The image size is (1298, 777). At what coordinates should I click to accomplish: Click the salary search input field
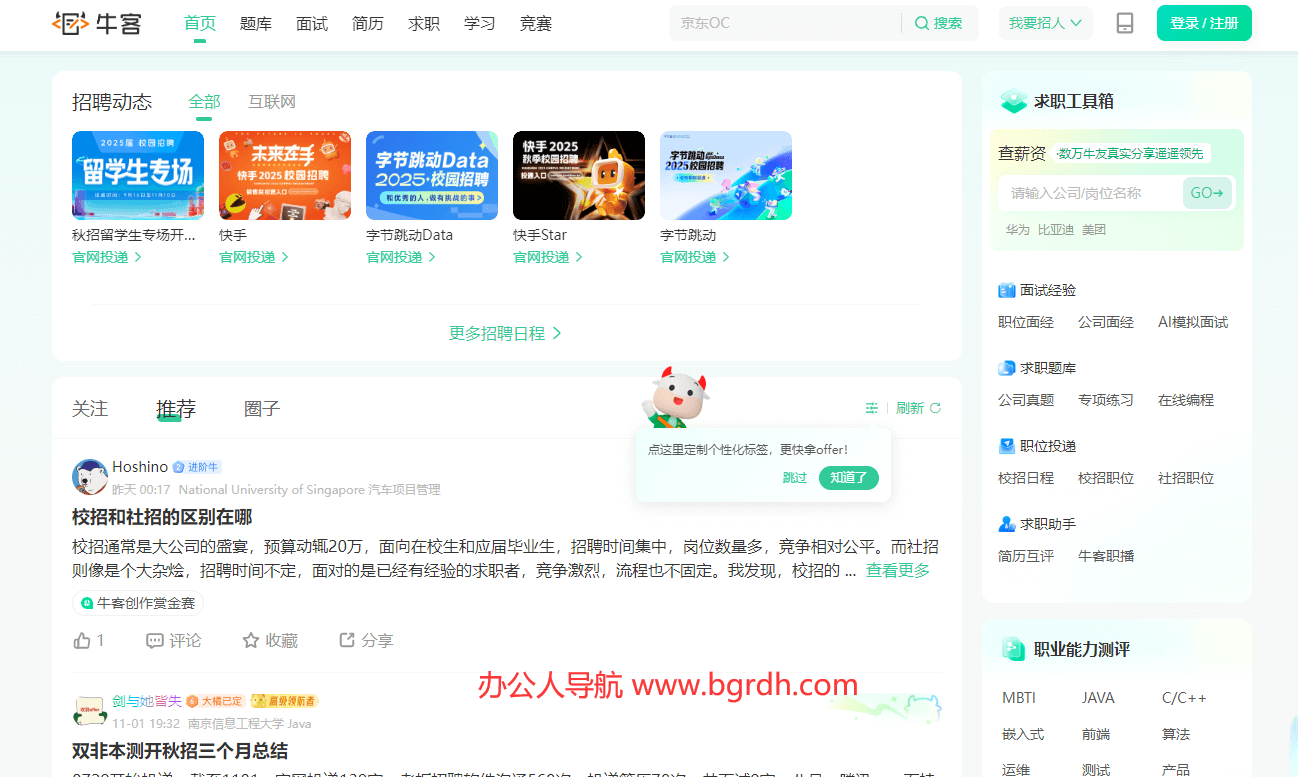1088,193
